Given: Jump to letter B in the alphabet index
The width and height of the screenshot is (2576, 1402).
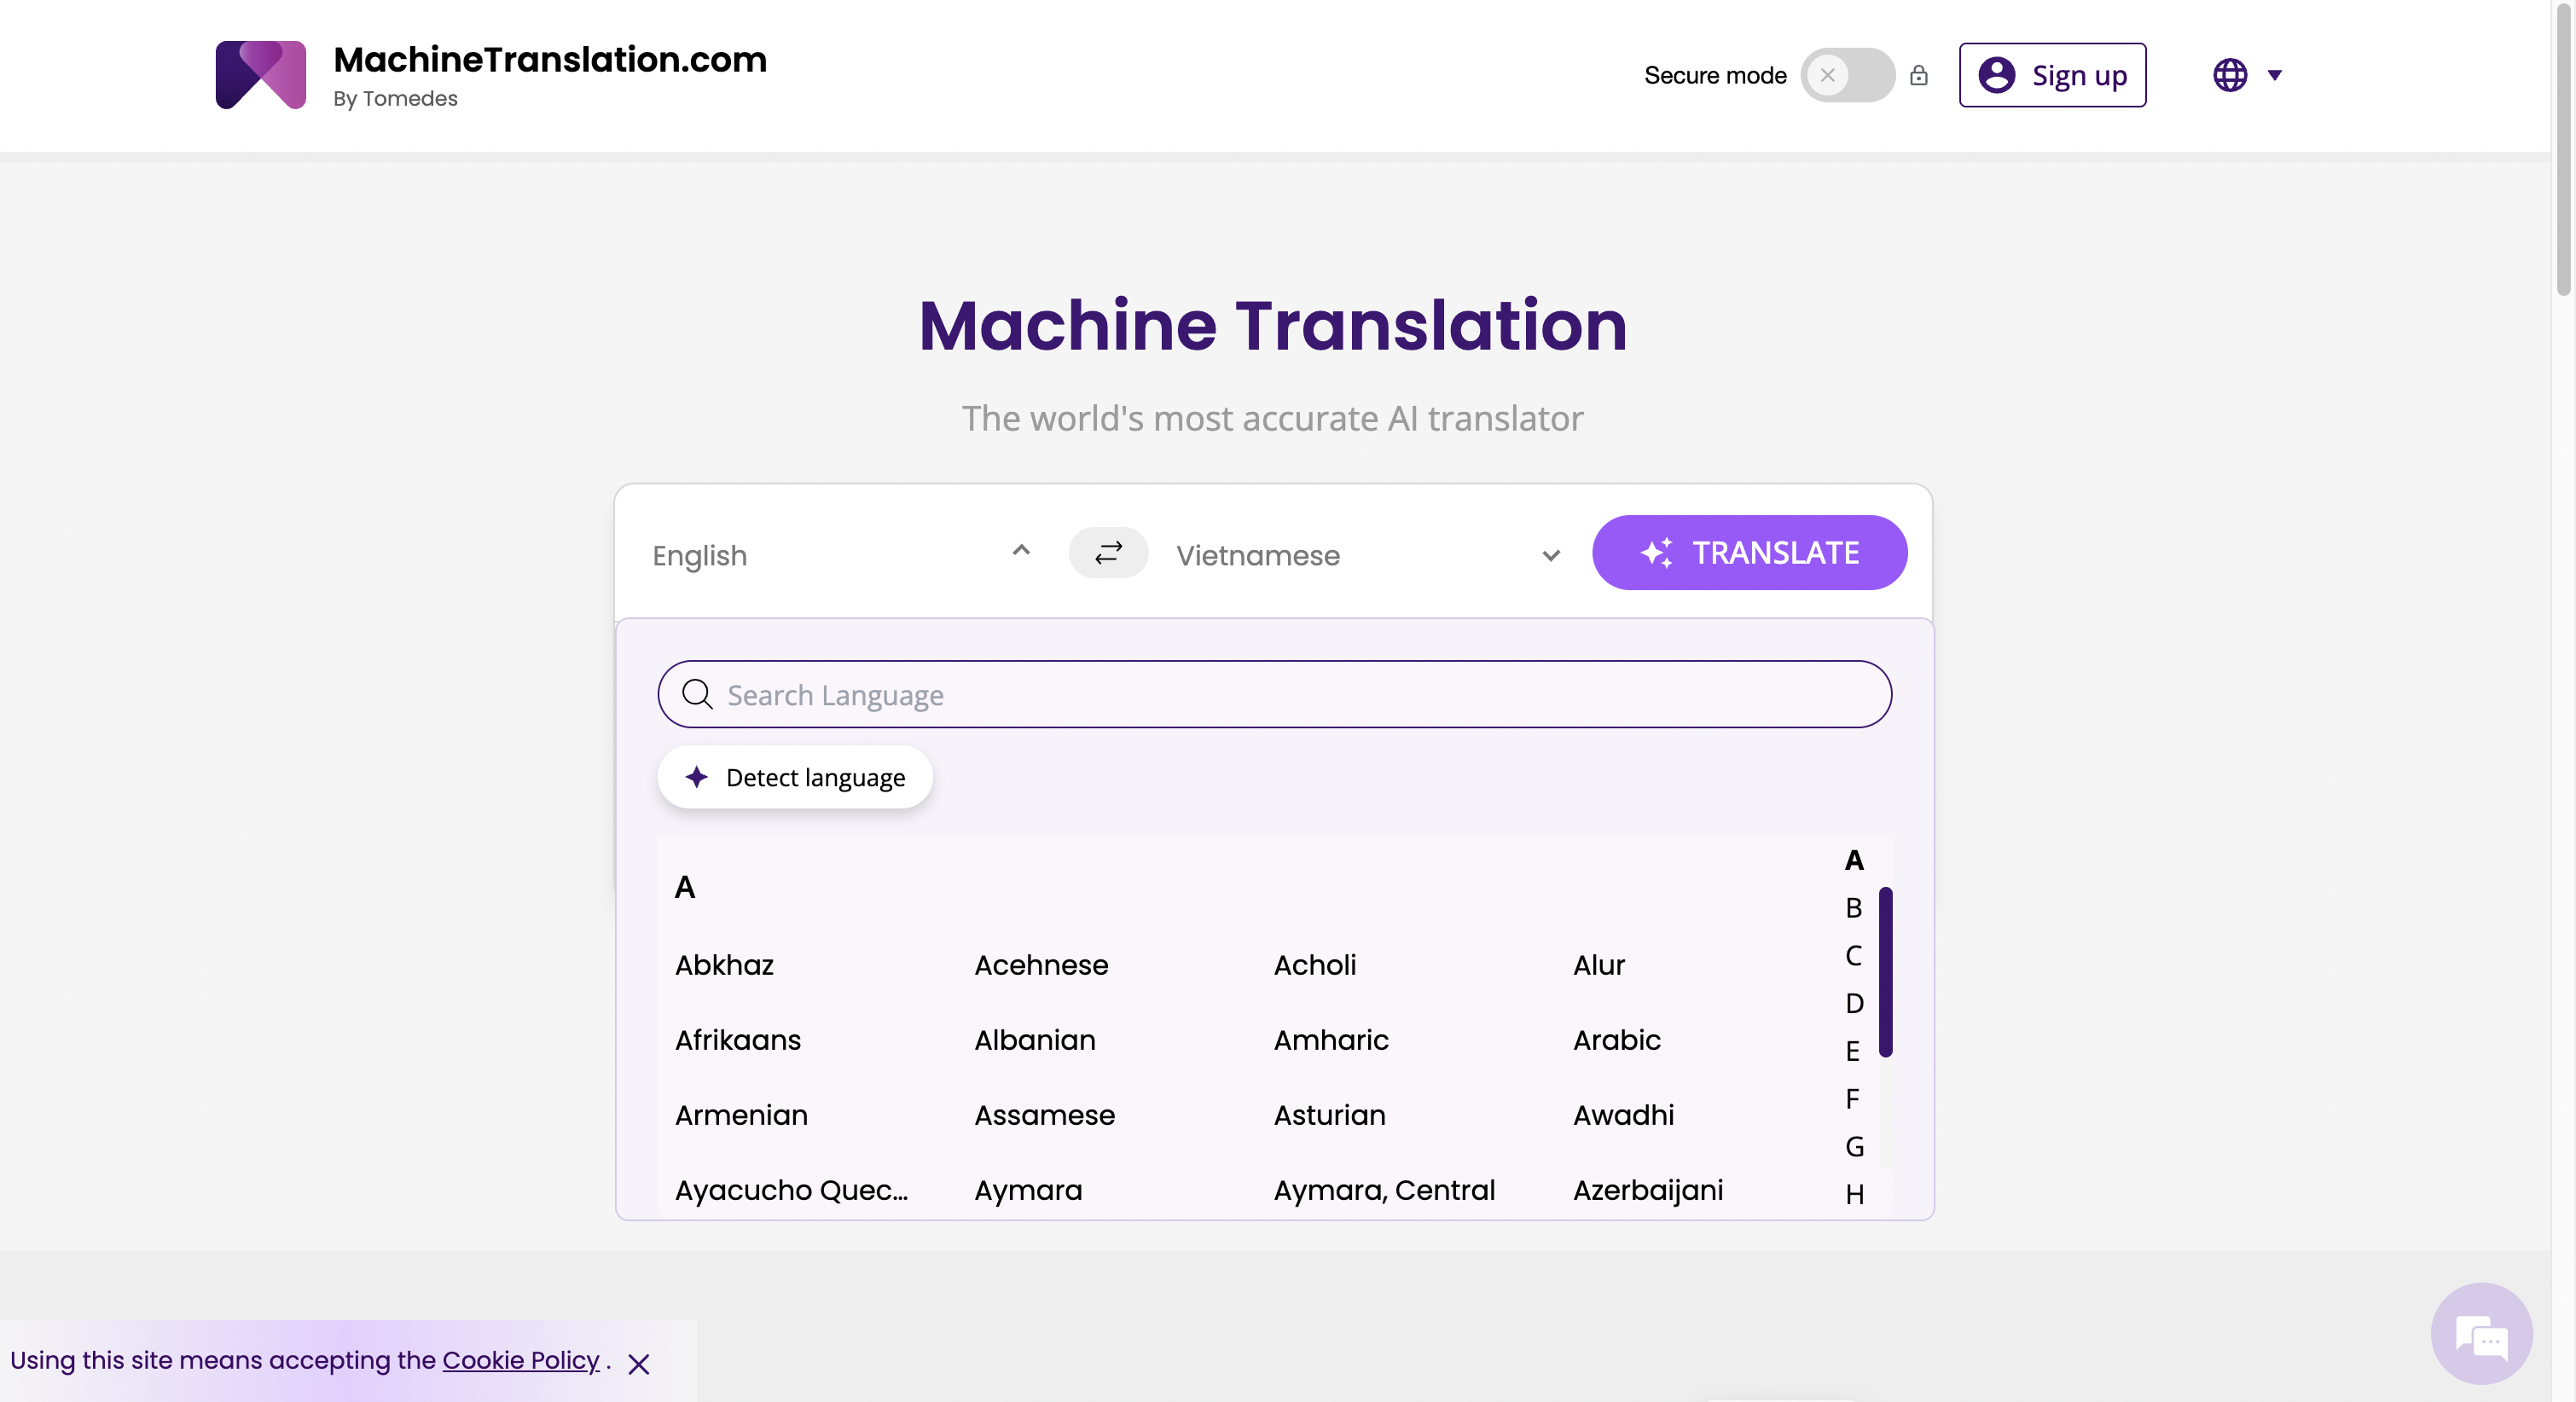Looking at the screenshot, I should (1854, 907).
